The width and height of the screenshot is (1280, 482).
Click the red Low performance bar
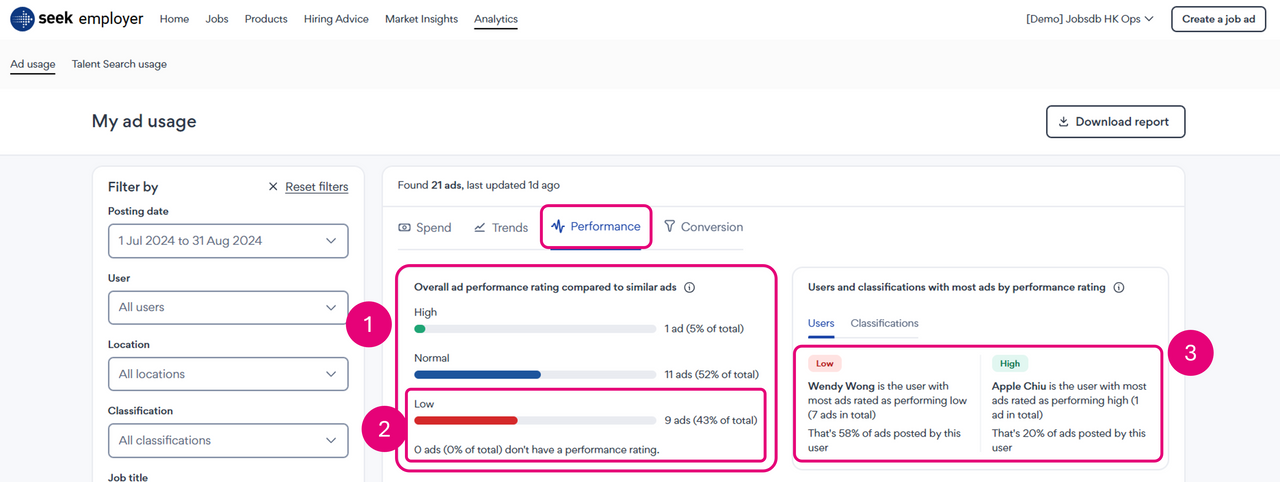[x=466, y=420]
